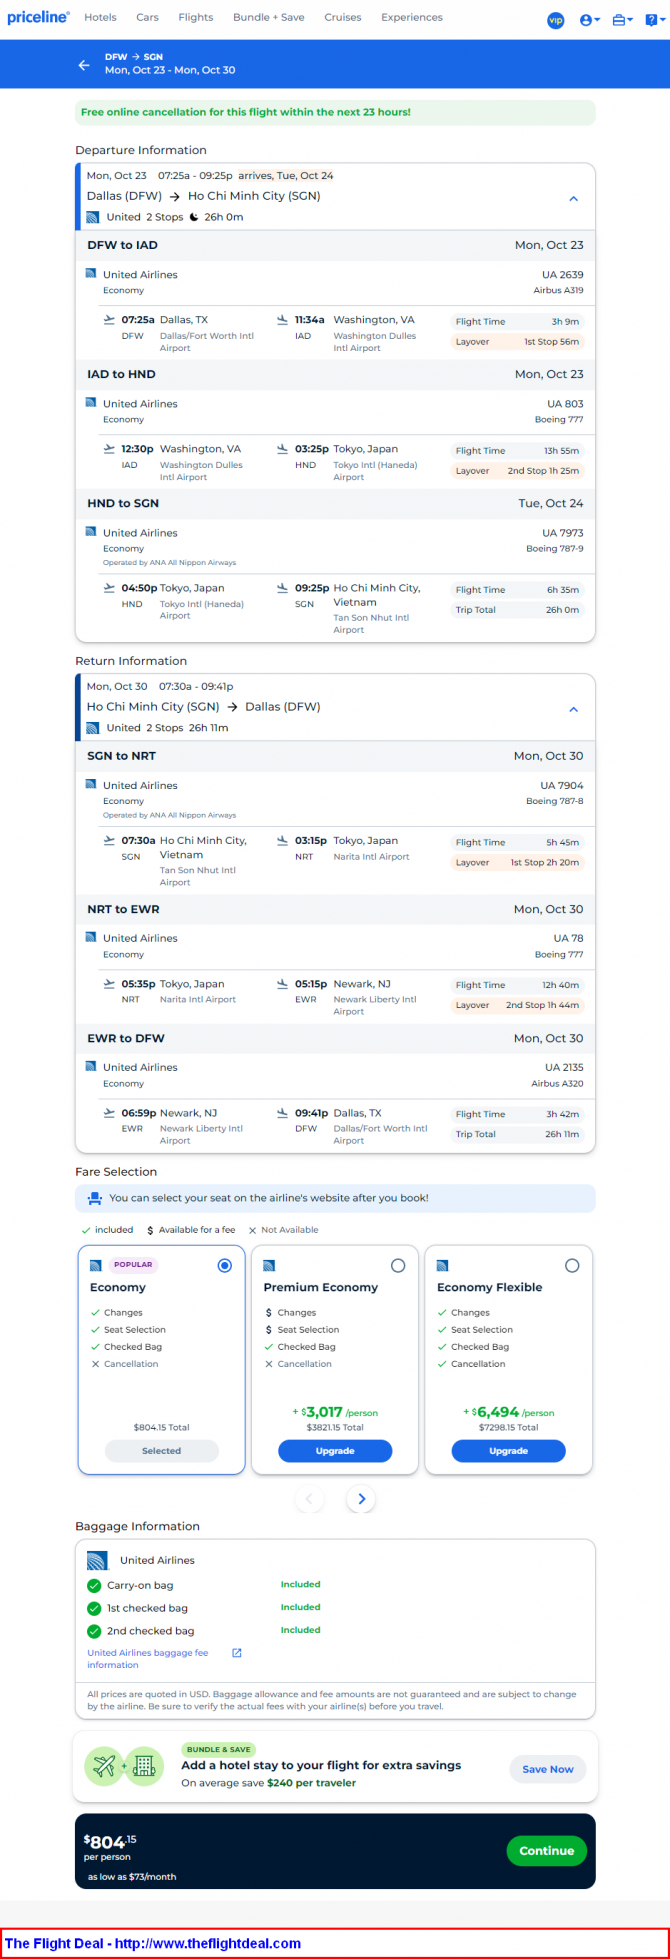Click flight number UA 78
The width and height of the screenshot is (670, 1959).
[569, 938]
